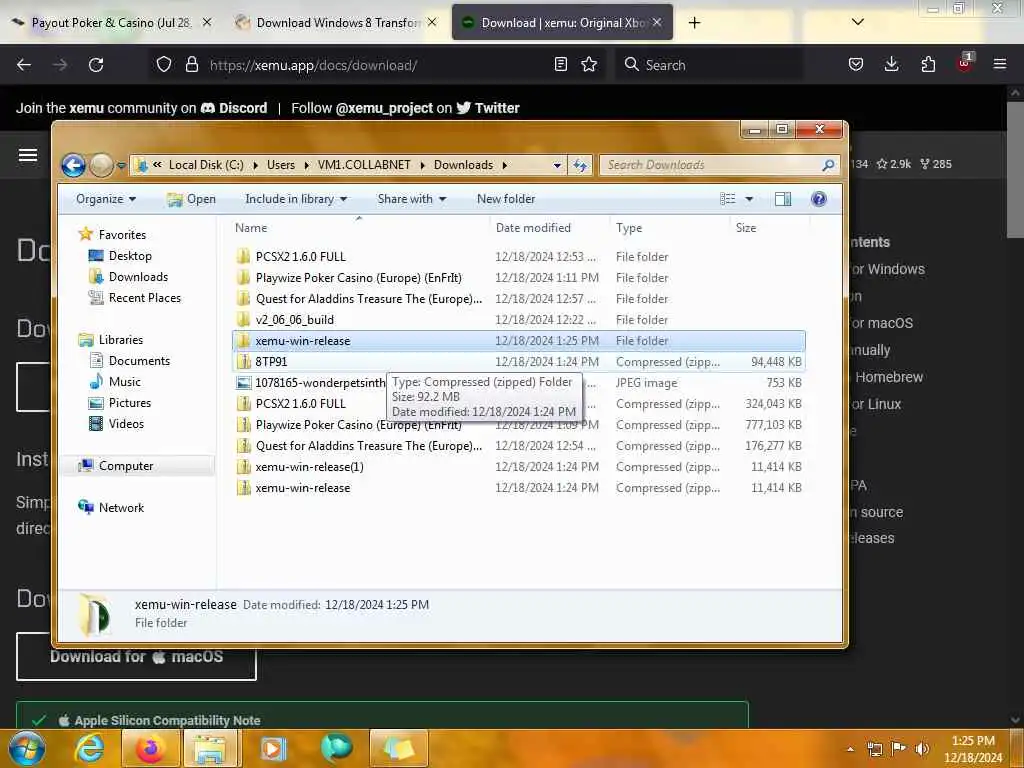Click VM1.COLLABNET breadcrumb segment
The width and height of the screenshot is (1024, 768).
click(364, 165)
